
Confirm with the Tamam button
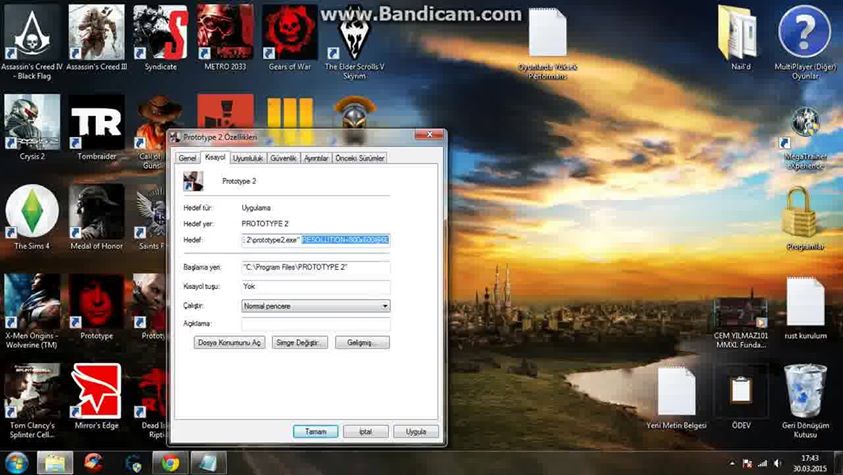pyautogui.click(x=316, y=431)
